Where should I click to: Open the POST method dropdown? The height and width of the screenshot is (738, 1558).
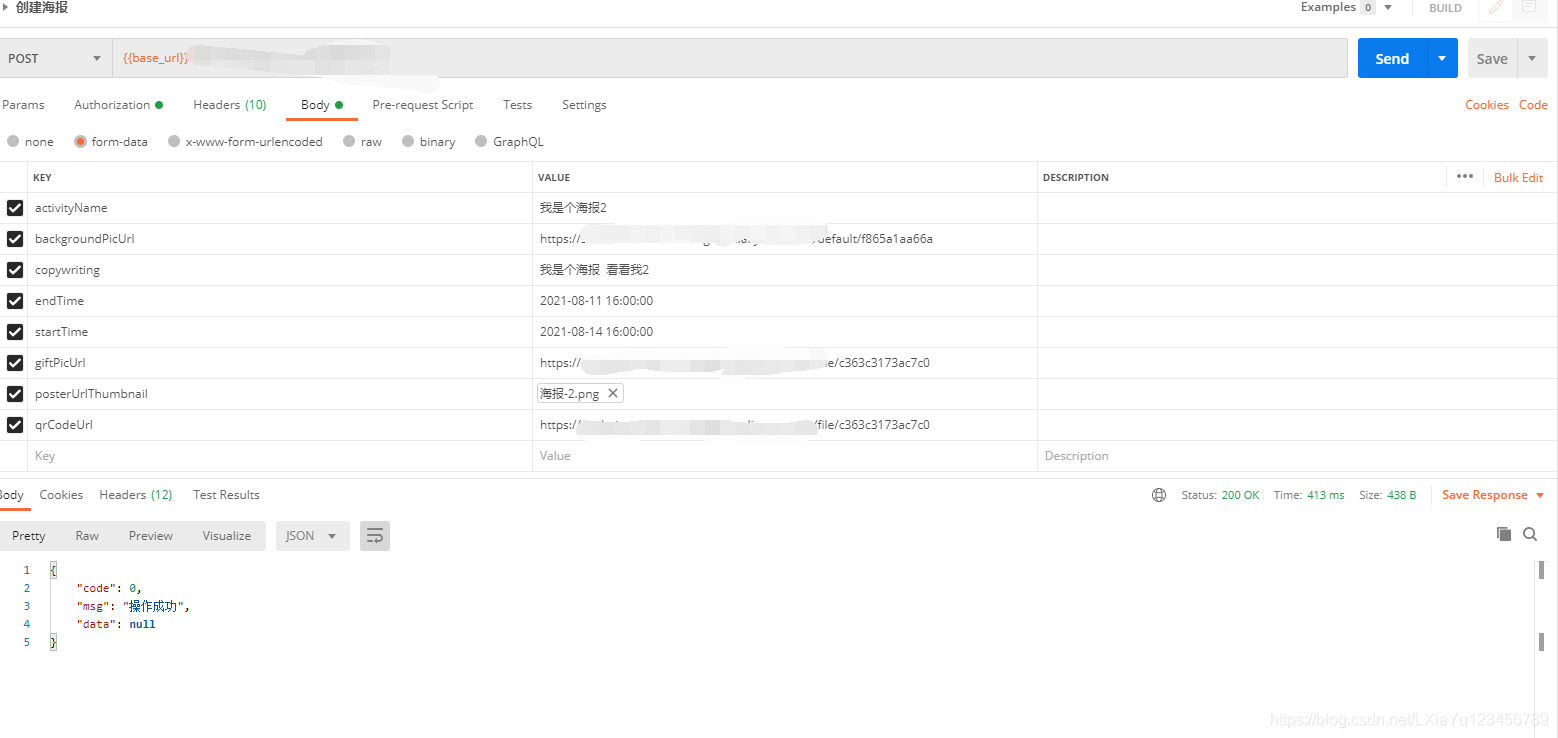(55, 58)
